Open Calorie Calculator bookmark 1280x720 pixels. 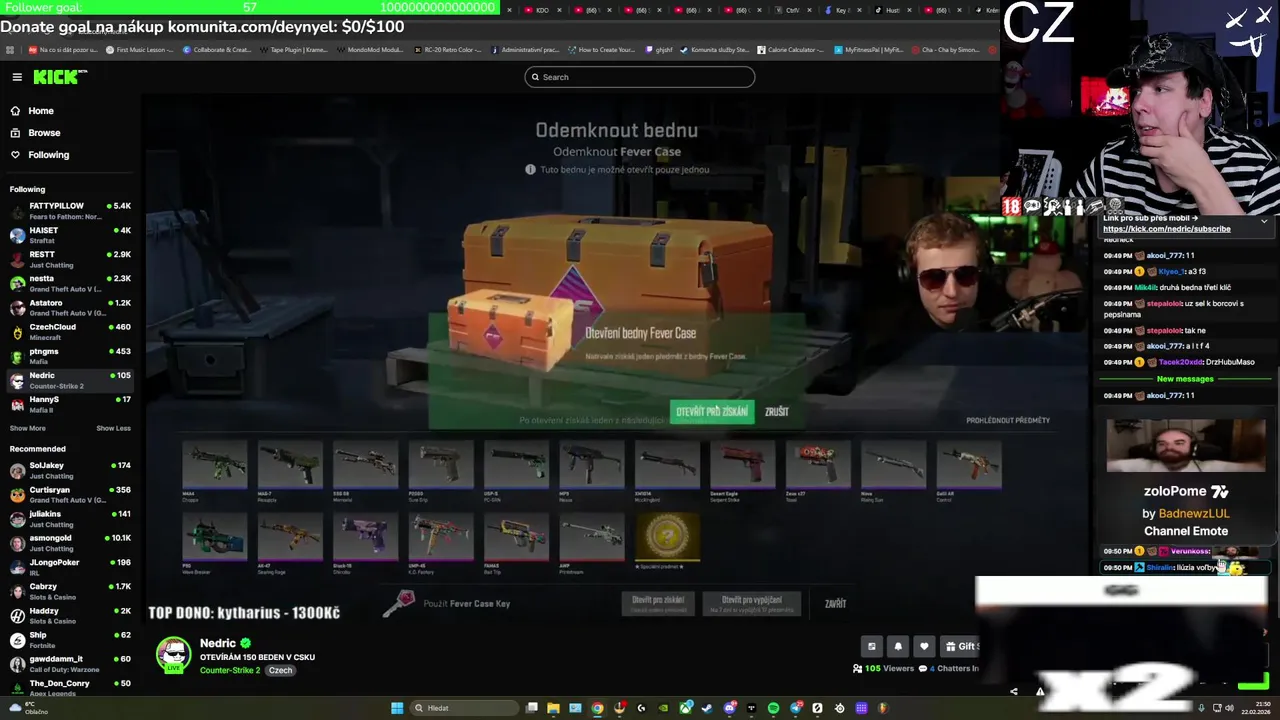791,50
